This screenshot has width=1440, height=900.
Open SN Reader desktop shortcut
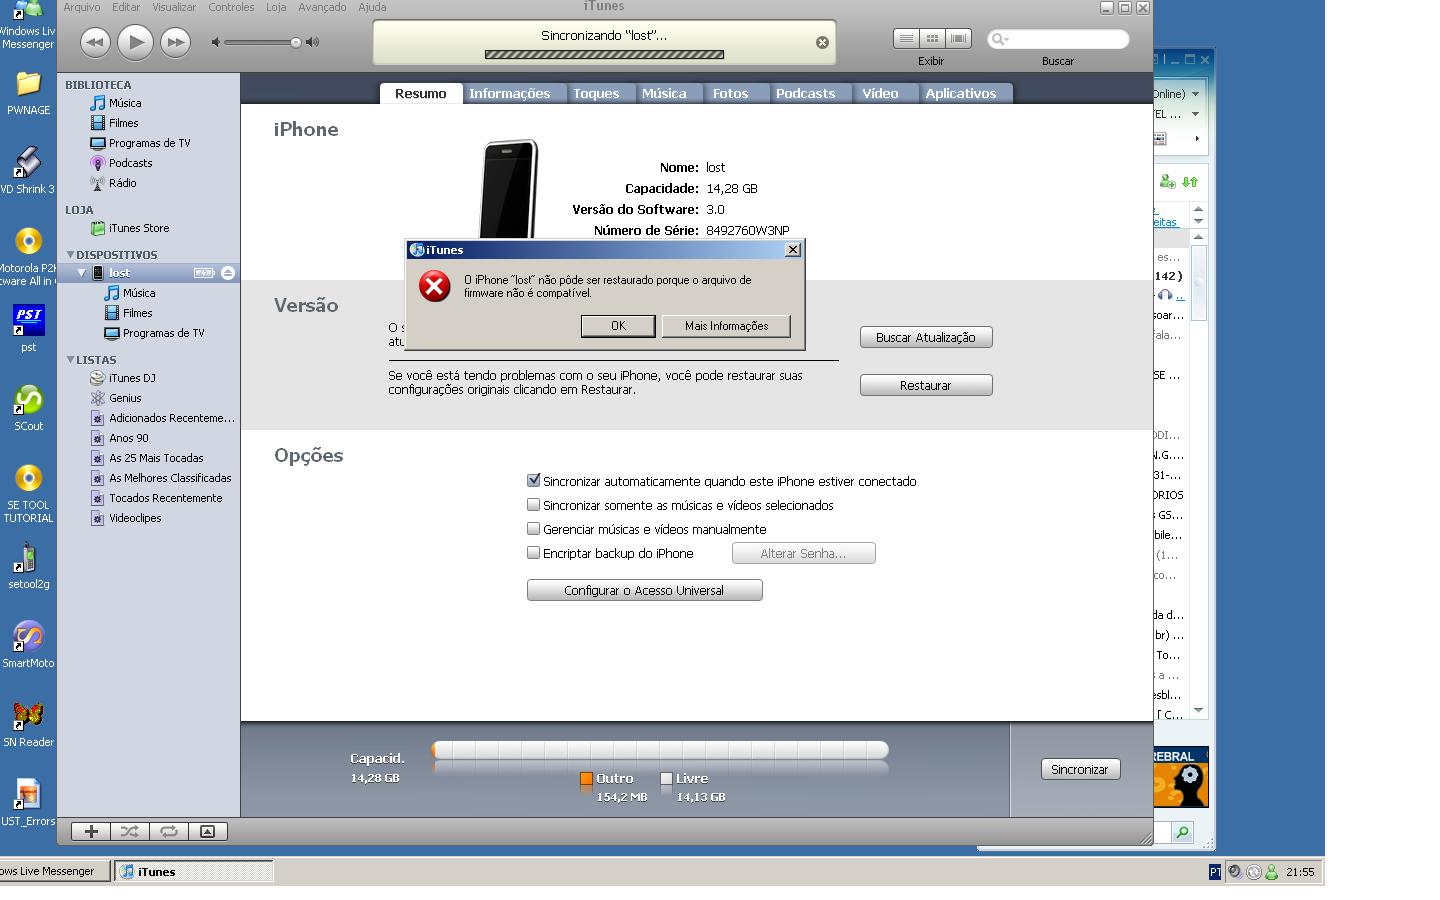tap(28, 725)
